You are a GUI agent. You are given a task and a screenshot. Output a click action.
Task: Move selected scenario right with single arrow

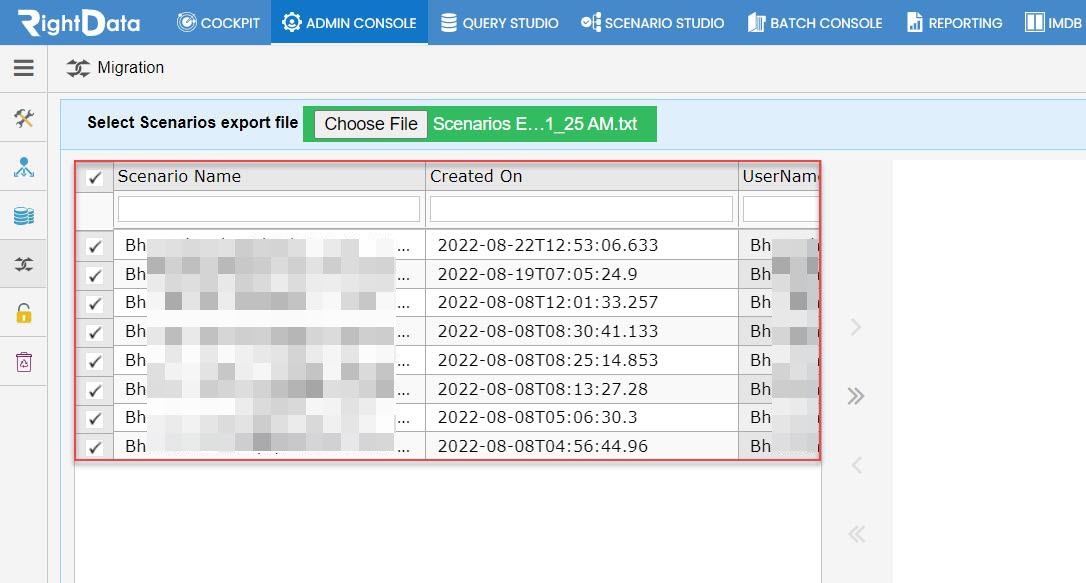point(856,327)
